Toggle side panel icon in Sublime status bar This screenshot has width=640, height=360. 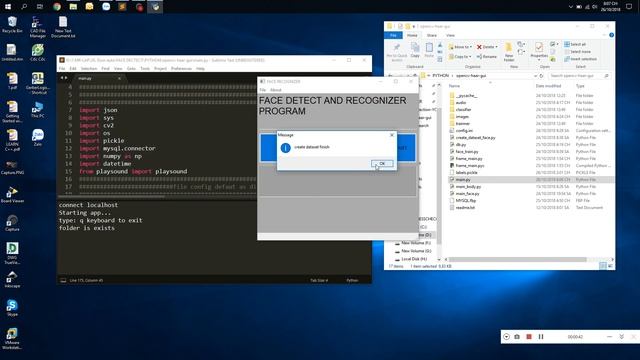[63, 280]
